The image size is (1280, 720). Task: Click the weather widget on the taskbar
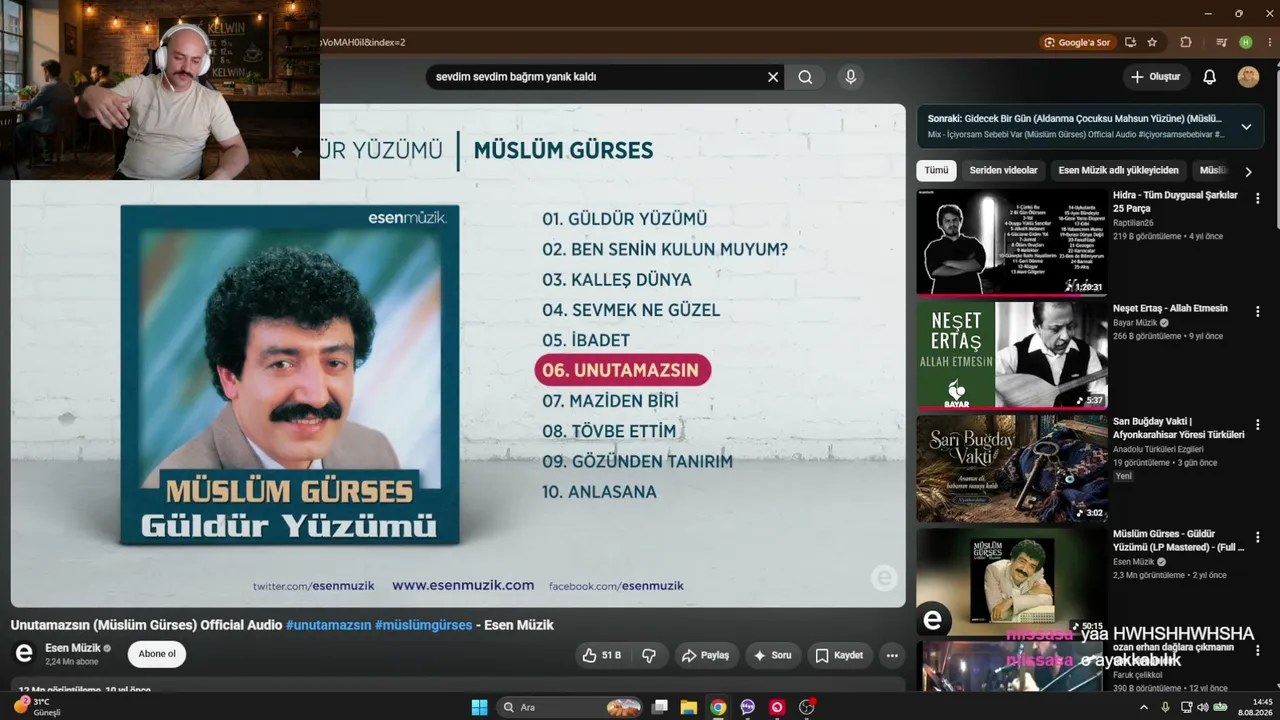(38, 707)
